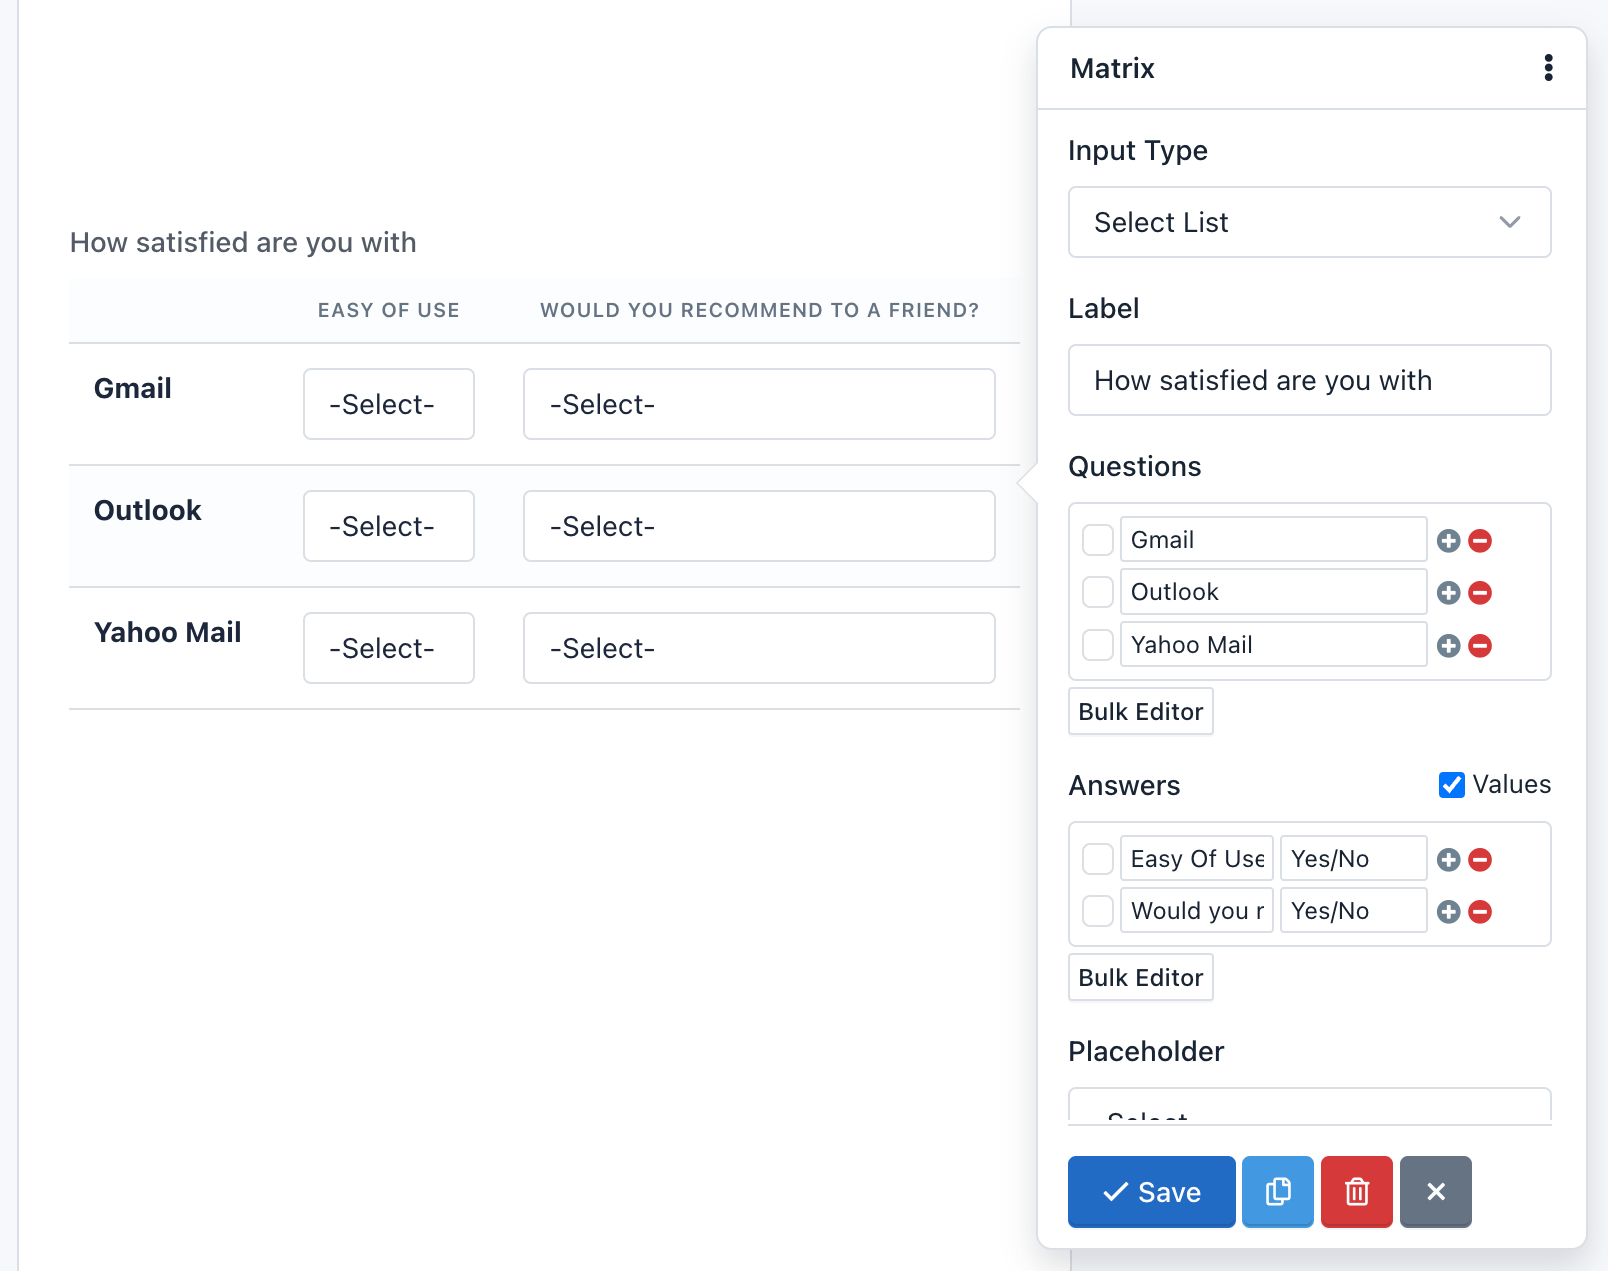The height and width of the screenshot is (1271, 1608).
Task: Open the three-dot Matrix options menu
Action: click(x=1548, y=67)
